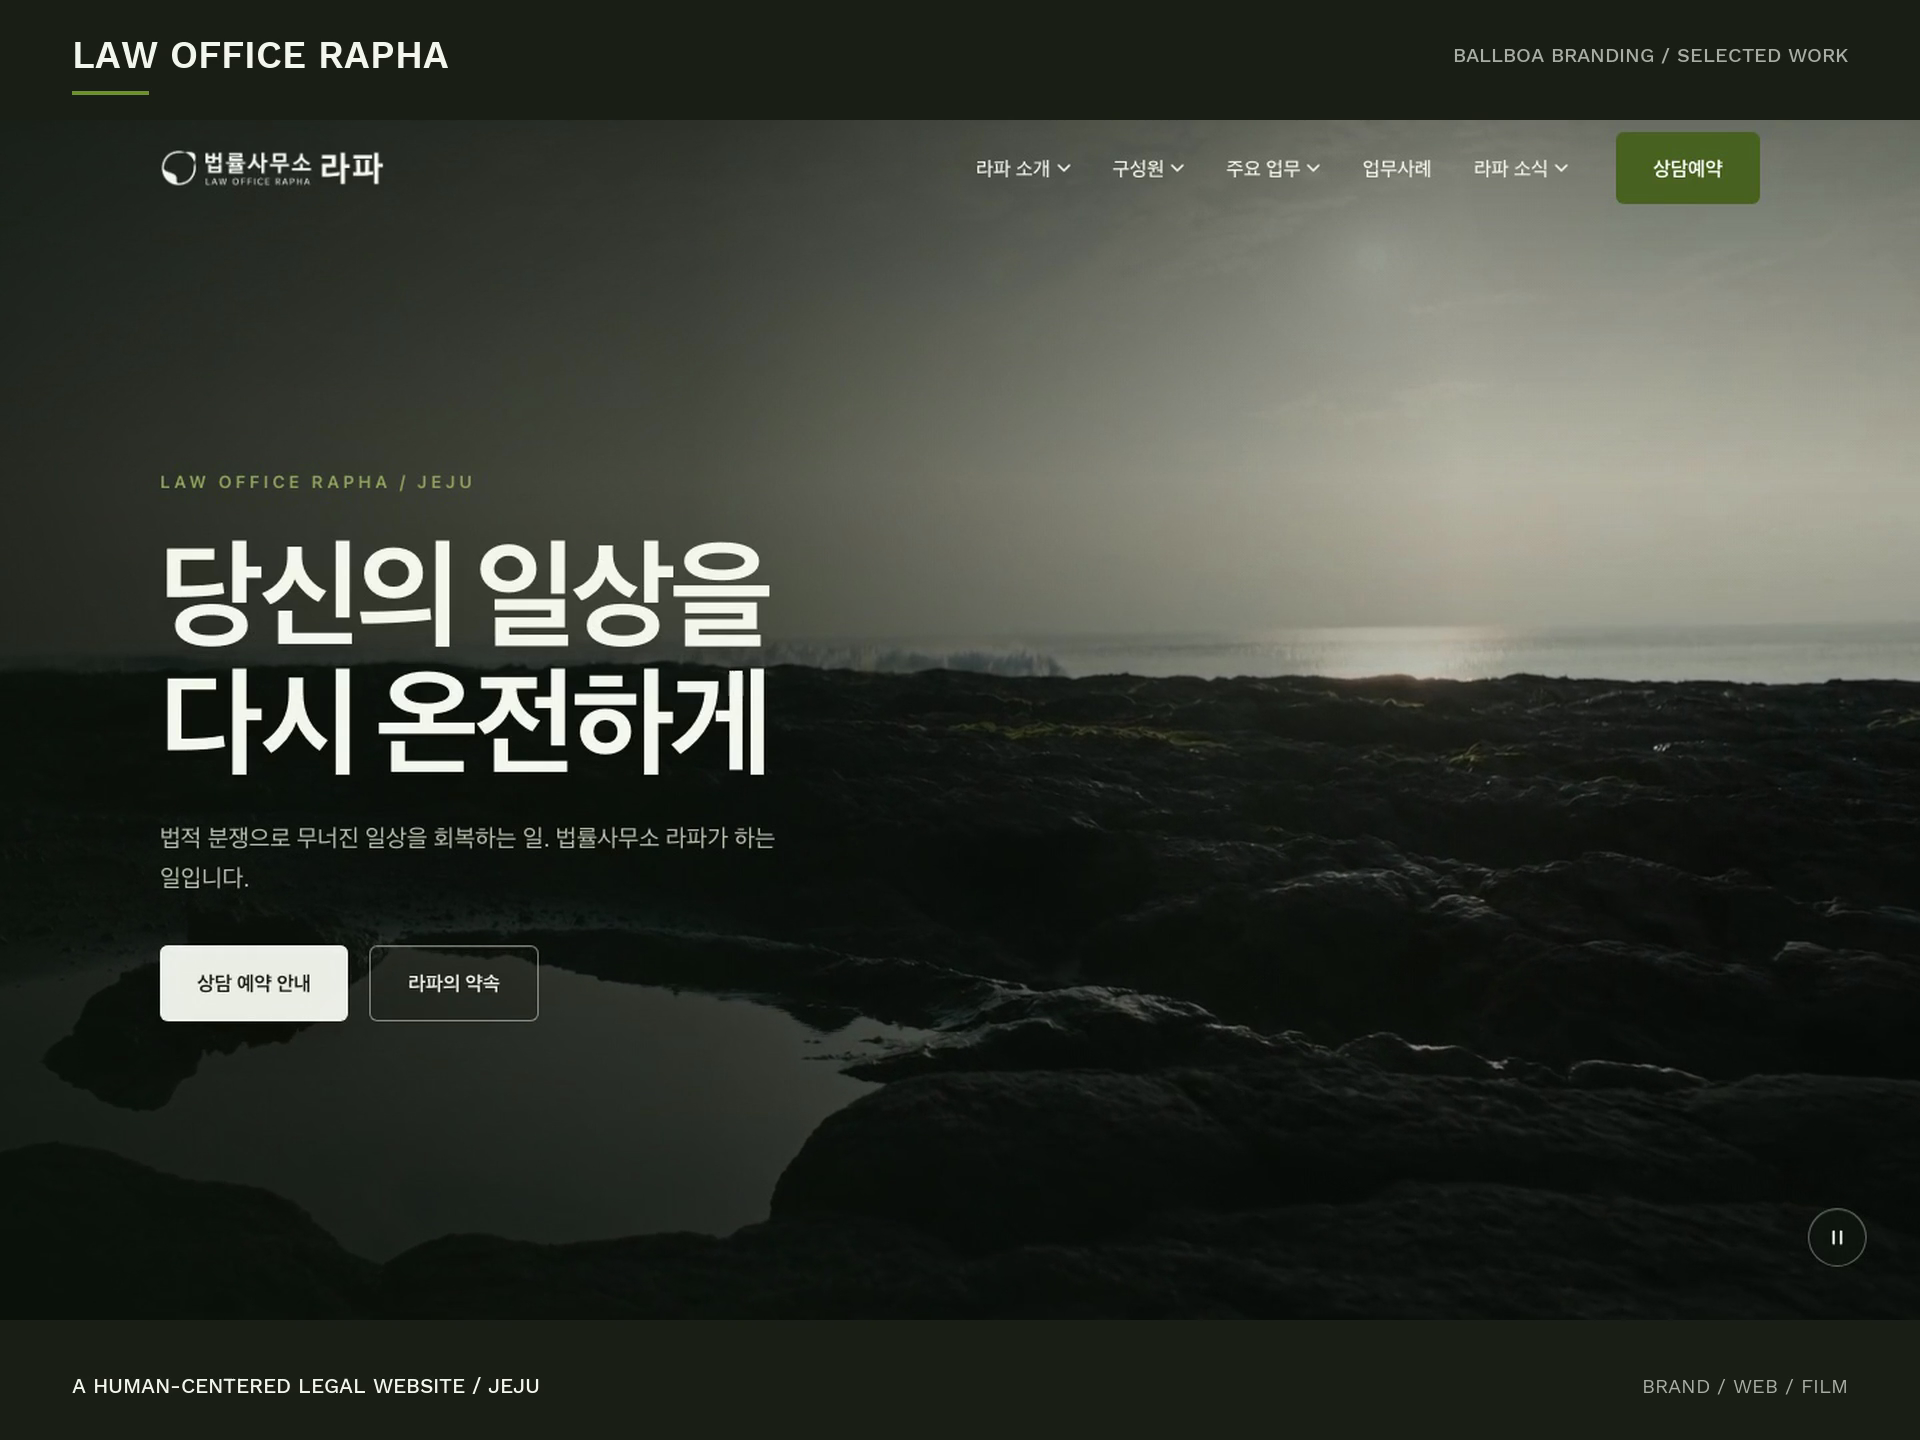Expand the 구성원 dropdown menu

(x=1148, y=168)
